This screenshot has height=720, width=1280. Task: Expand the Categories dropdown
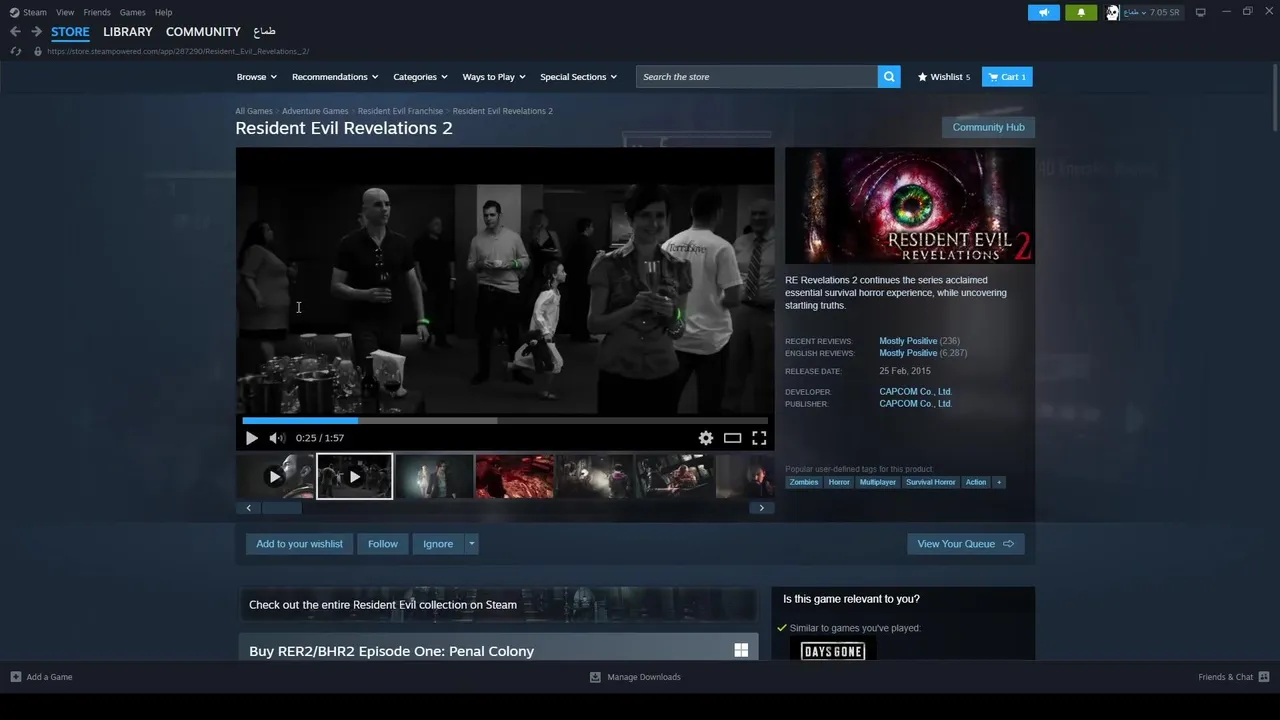click(420, 77)
